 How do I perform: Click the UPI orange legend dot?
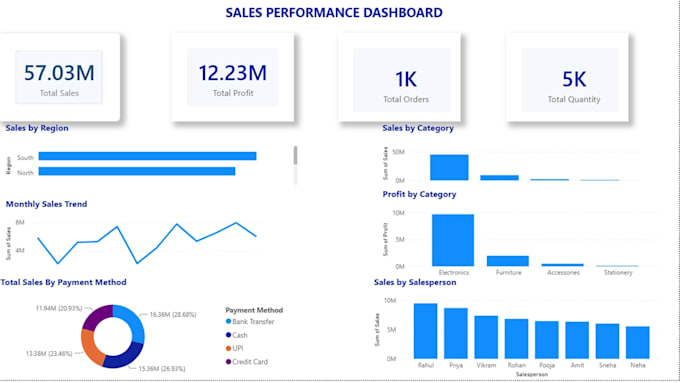coord(229,348)
